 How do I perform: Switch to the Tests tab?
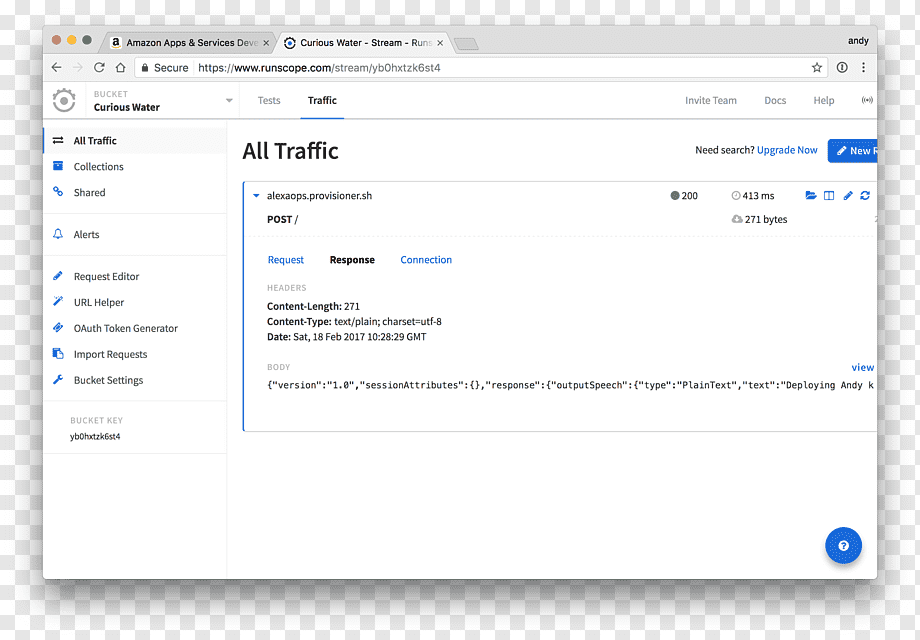(x=269, y=100)
